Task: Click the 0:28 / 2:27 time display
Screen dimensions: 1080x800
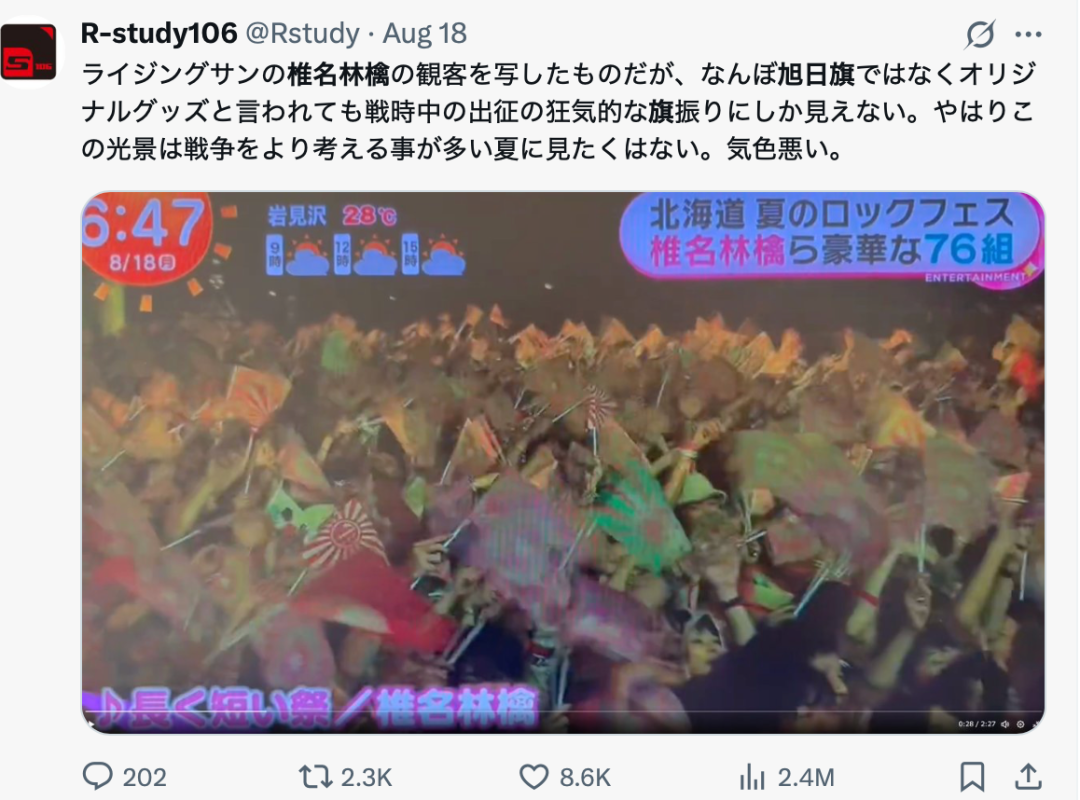Action: click(977, 724)
